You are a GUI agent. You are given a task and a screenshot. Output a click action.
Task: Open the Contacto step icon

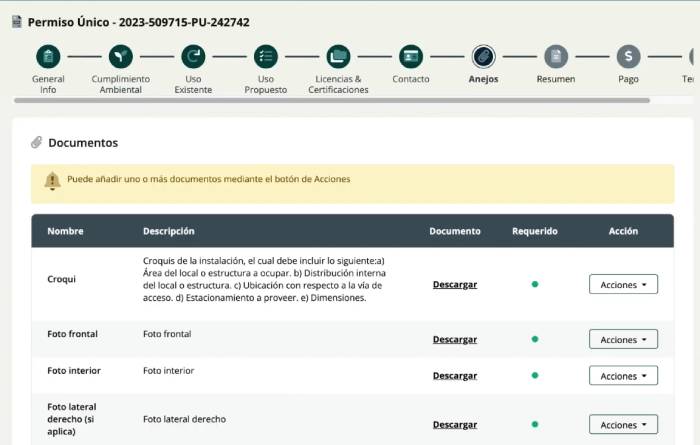tap(411, 57)
